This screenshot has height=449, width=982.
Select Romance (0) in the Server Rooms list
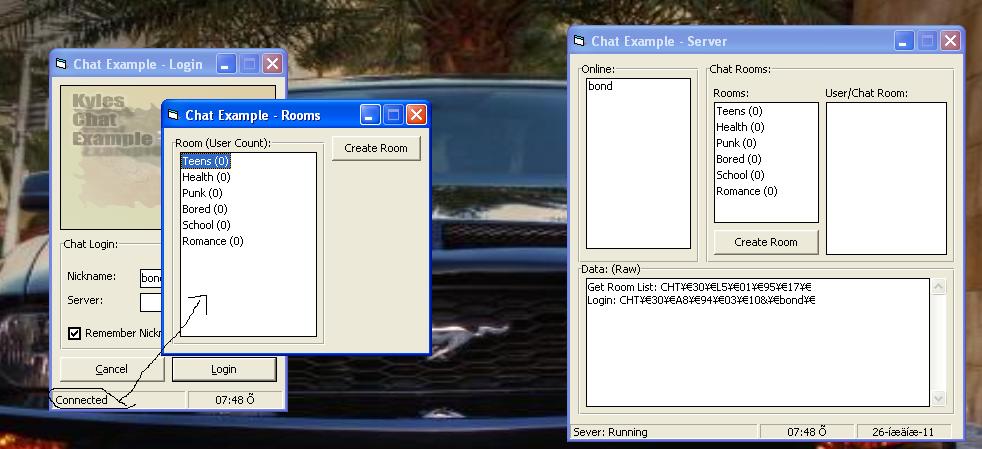747,191
